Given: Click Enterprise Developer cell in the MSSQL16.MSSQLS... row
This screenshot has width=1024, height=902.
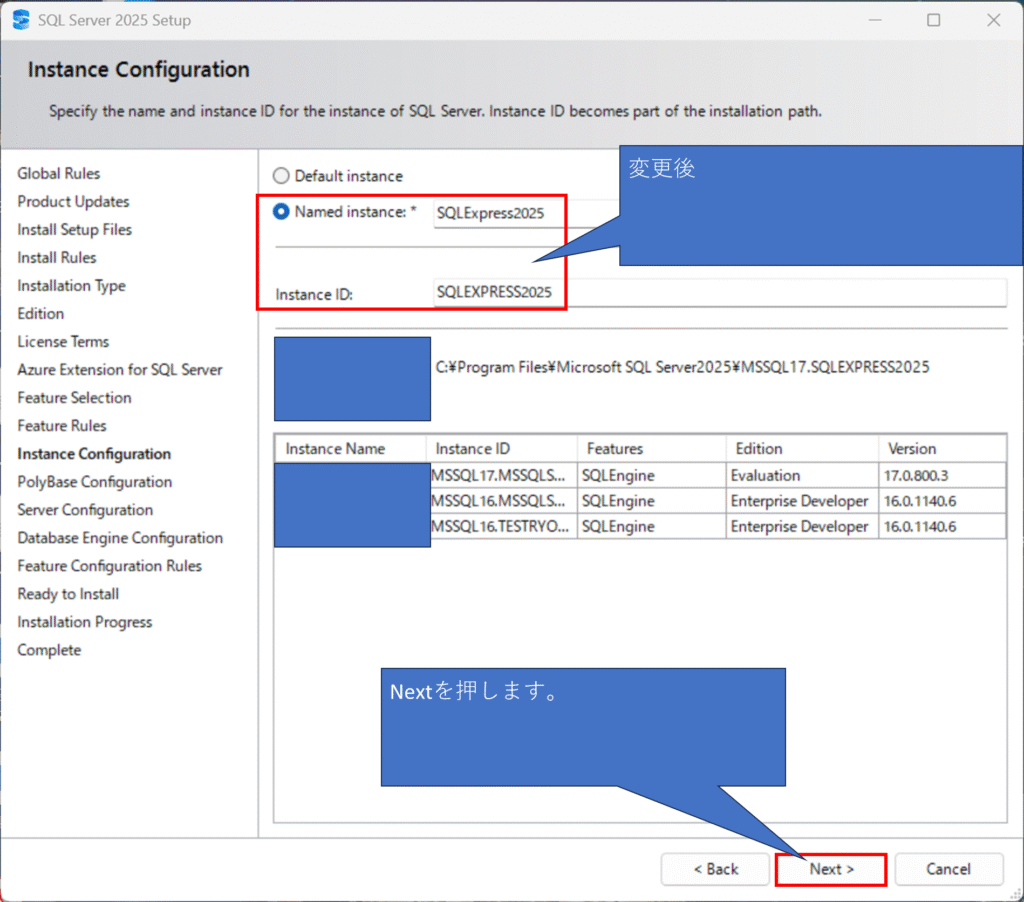Looking at the screenshot, I should click(802, 501).
